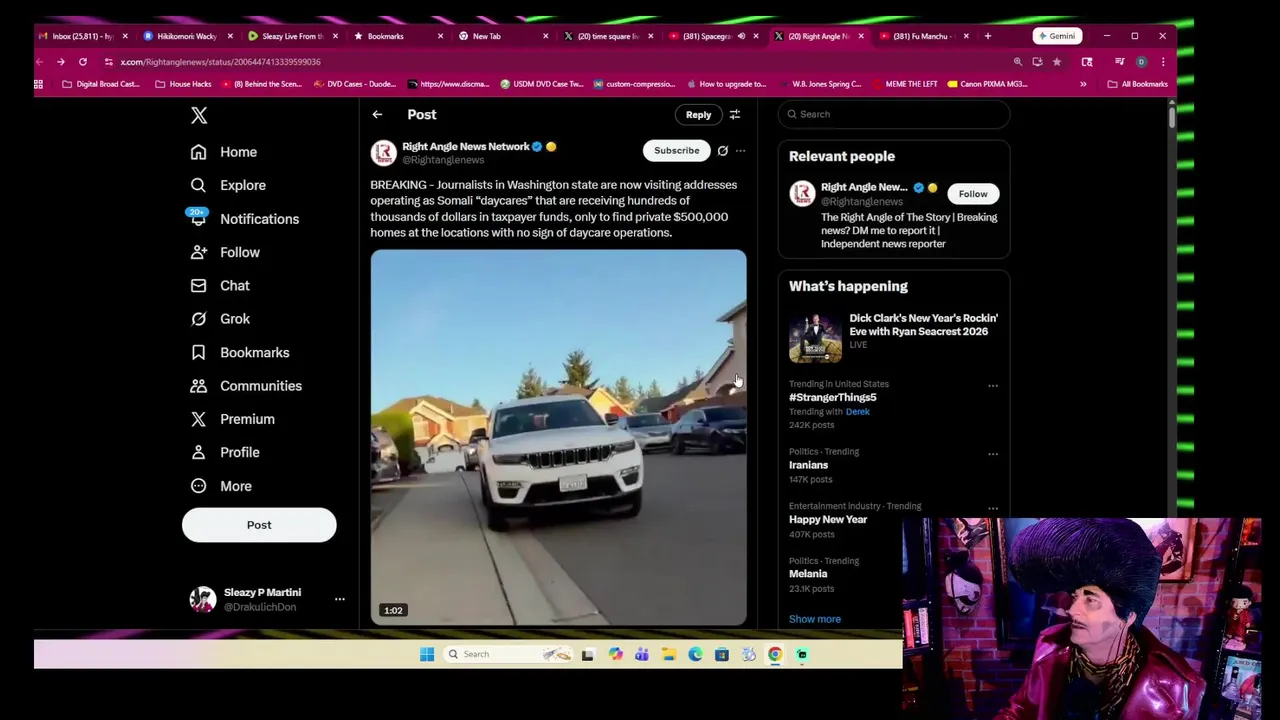Expand the bookmarks bar overflow chevron

[1083, 84]
